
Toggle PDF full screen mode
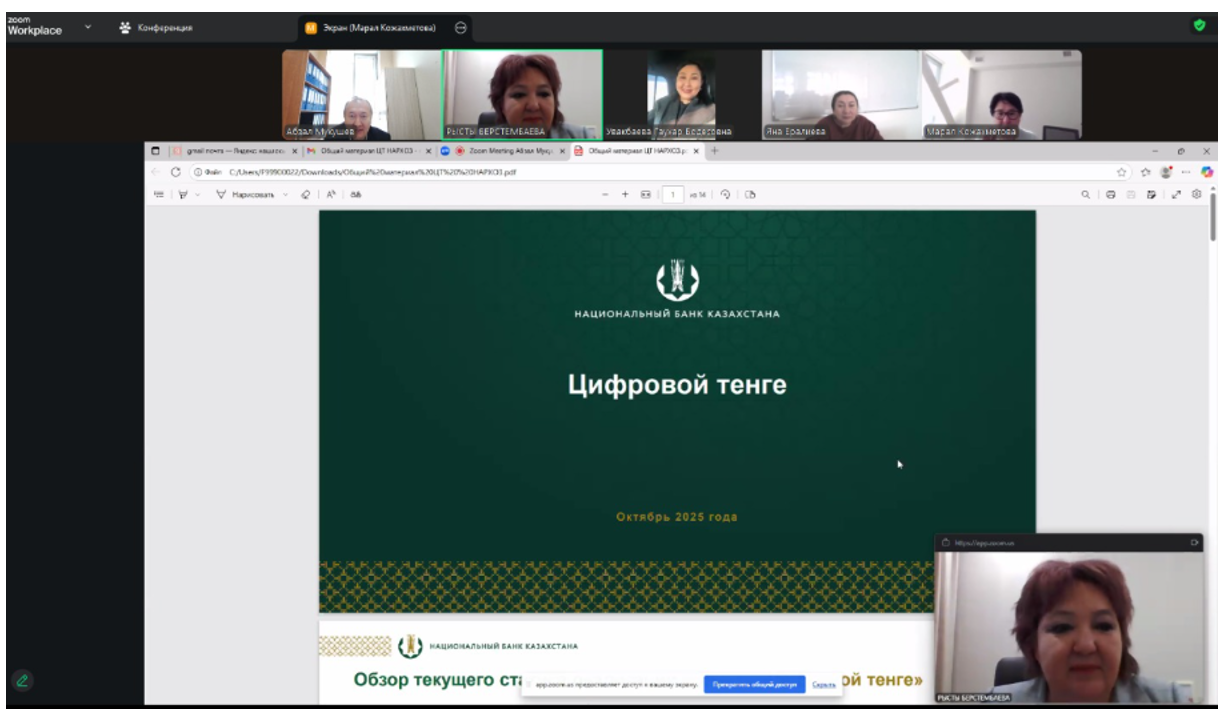1175,195
